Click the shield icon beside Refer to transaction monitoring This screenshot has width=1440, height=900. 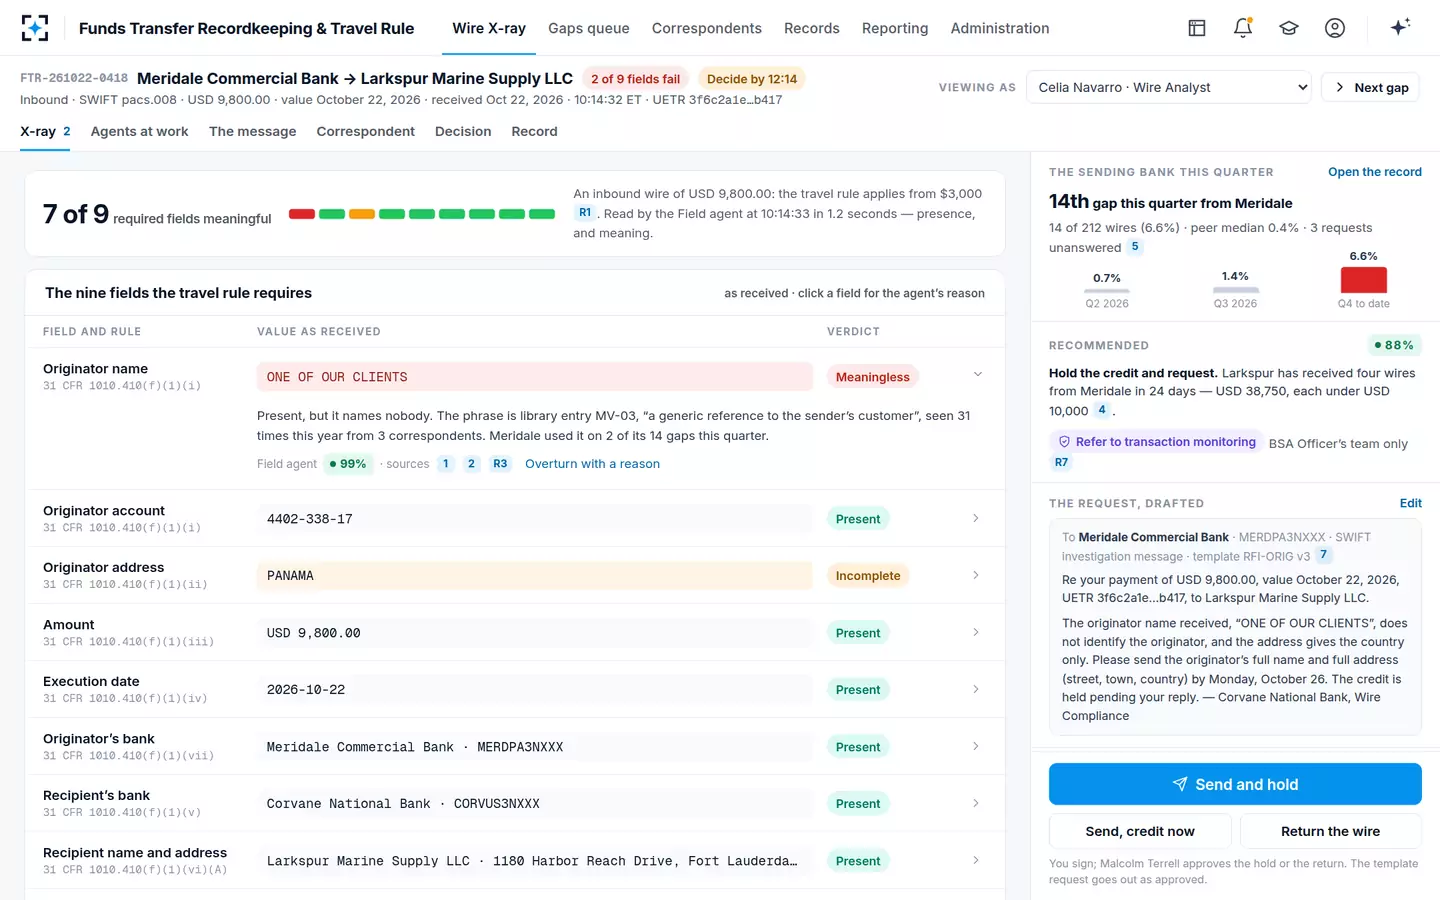tap(1064, 442)
